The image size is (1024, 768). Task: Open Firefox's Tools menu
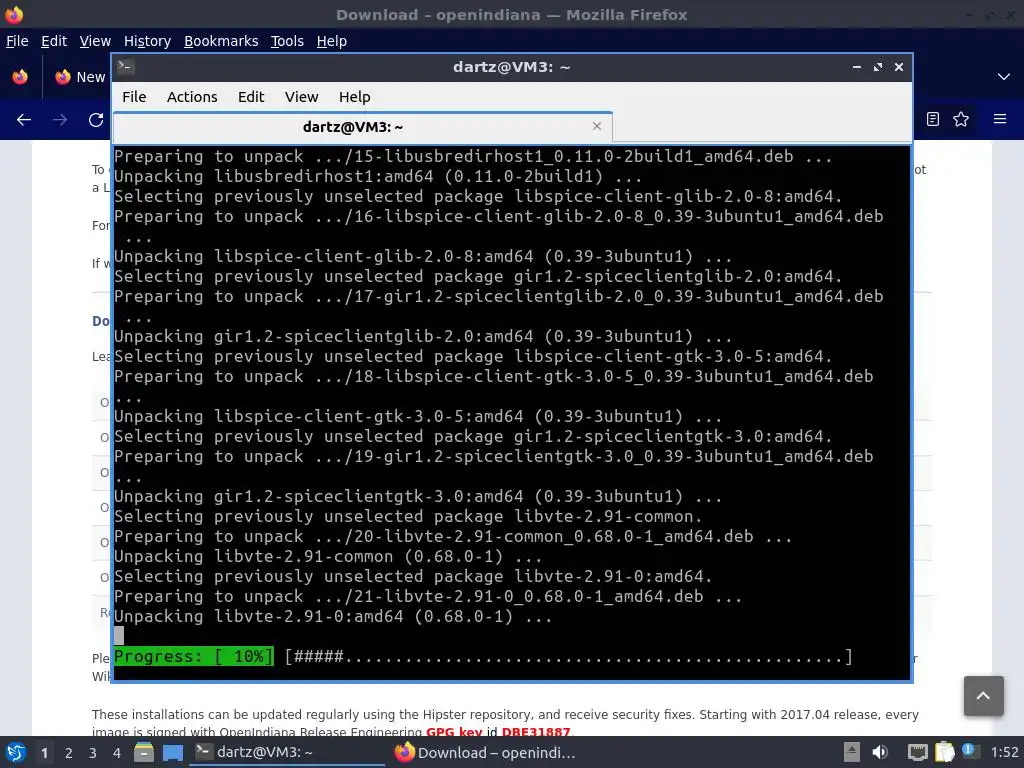[287, 41]
